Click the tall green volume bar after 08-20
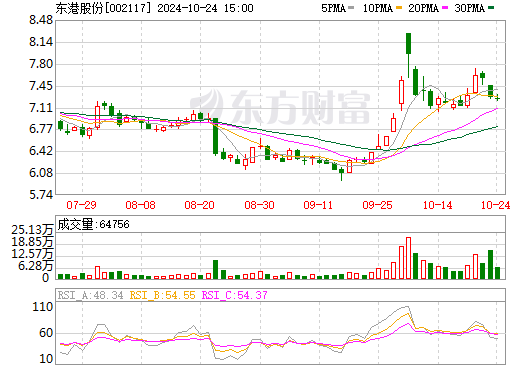Screen dimensions: 520x365 pos(215,269)
